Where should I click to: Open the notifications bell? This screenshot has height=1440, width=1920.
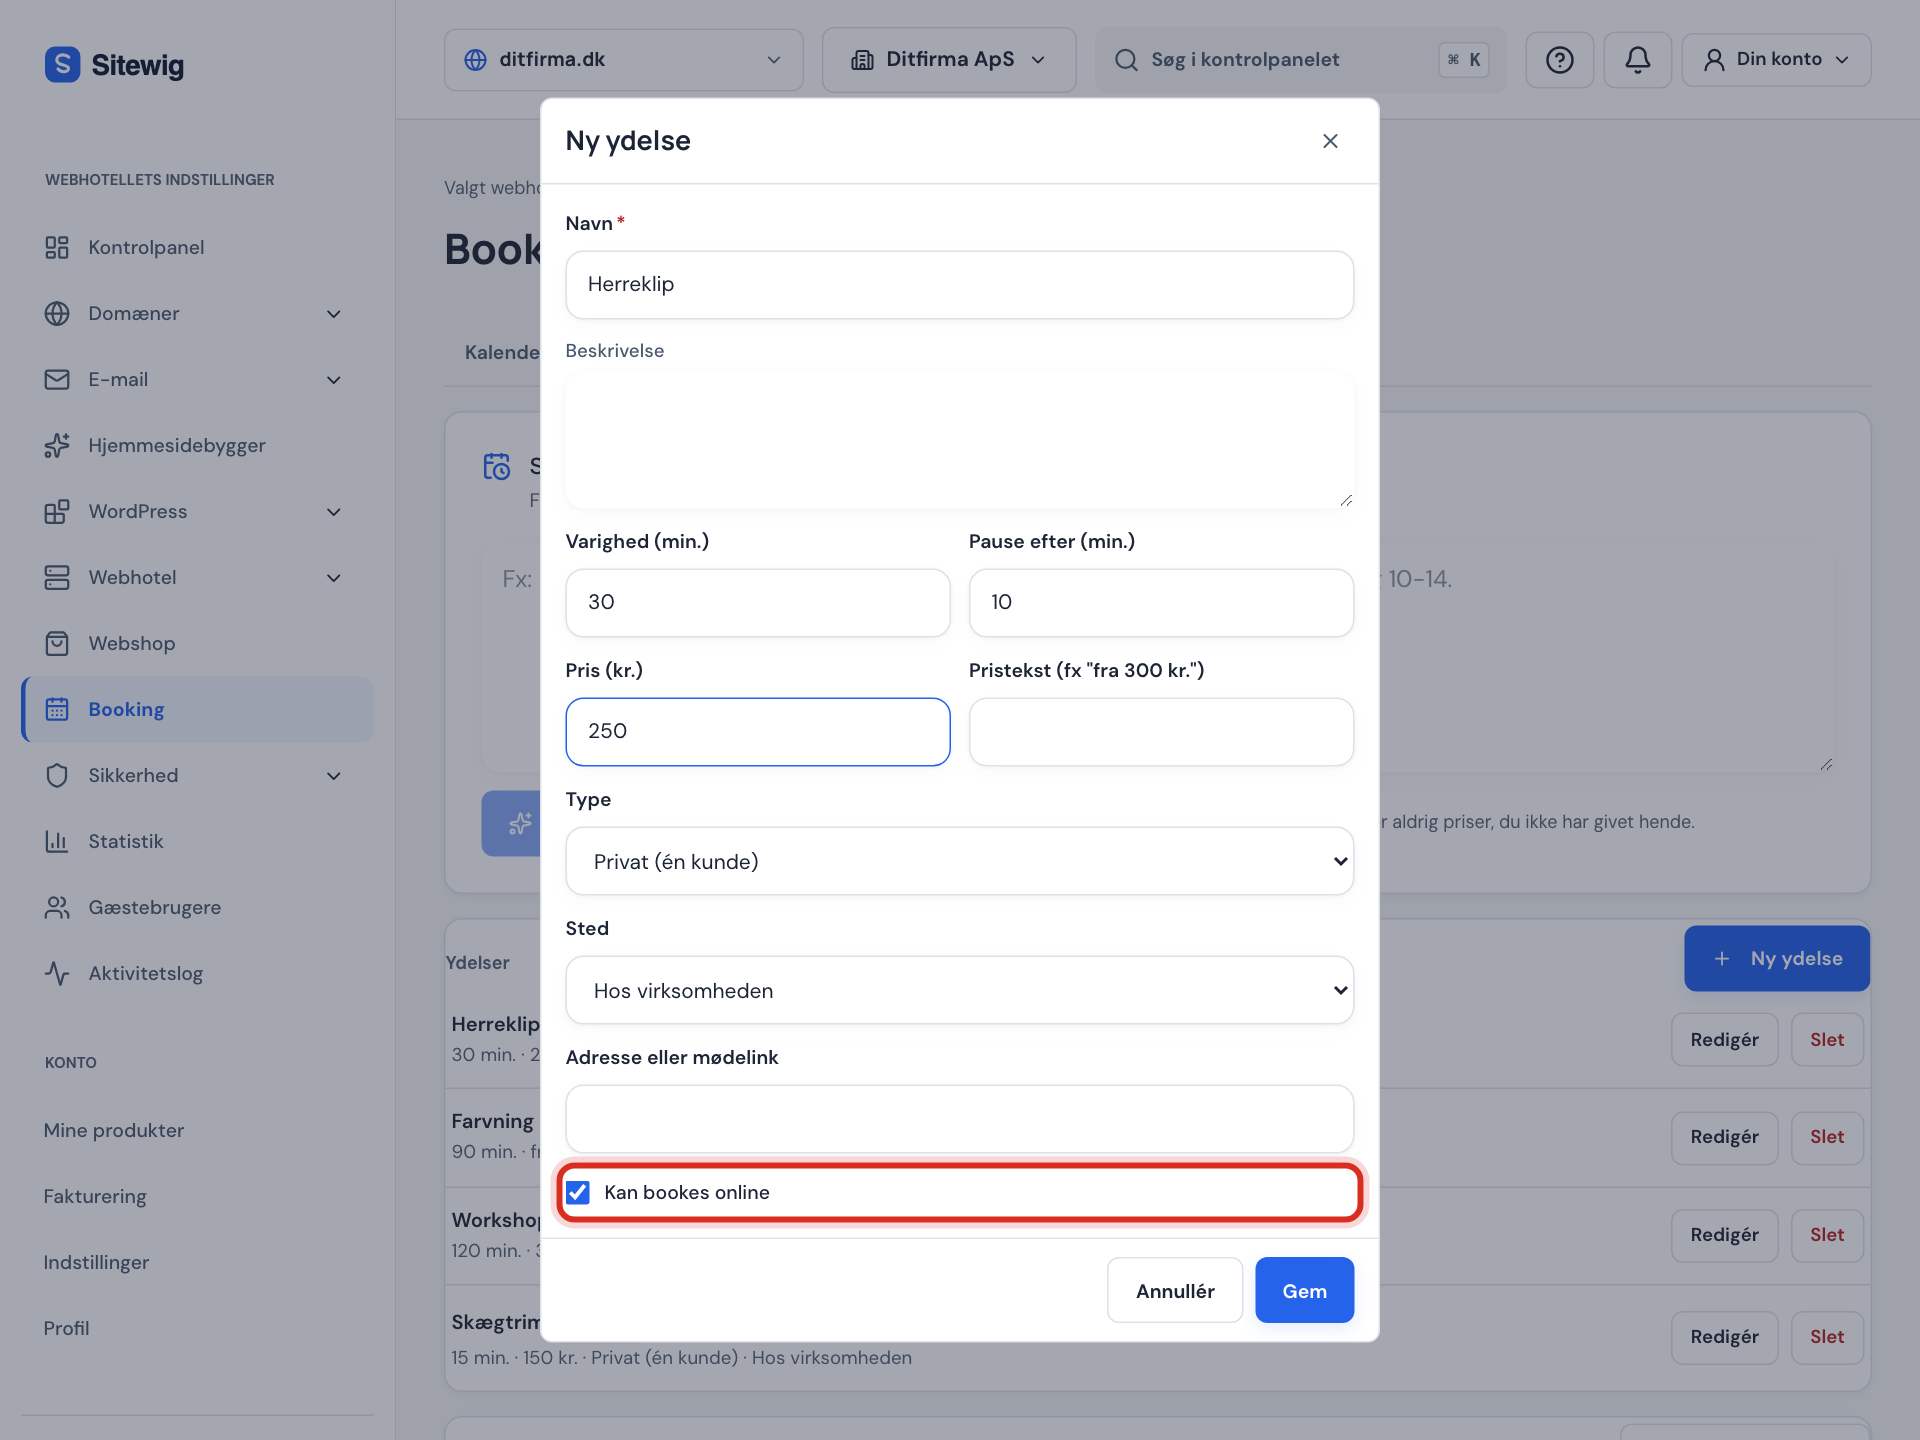[1637, 60]
